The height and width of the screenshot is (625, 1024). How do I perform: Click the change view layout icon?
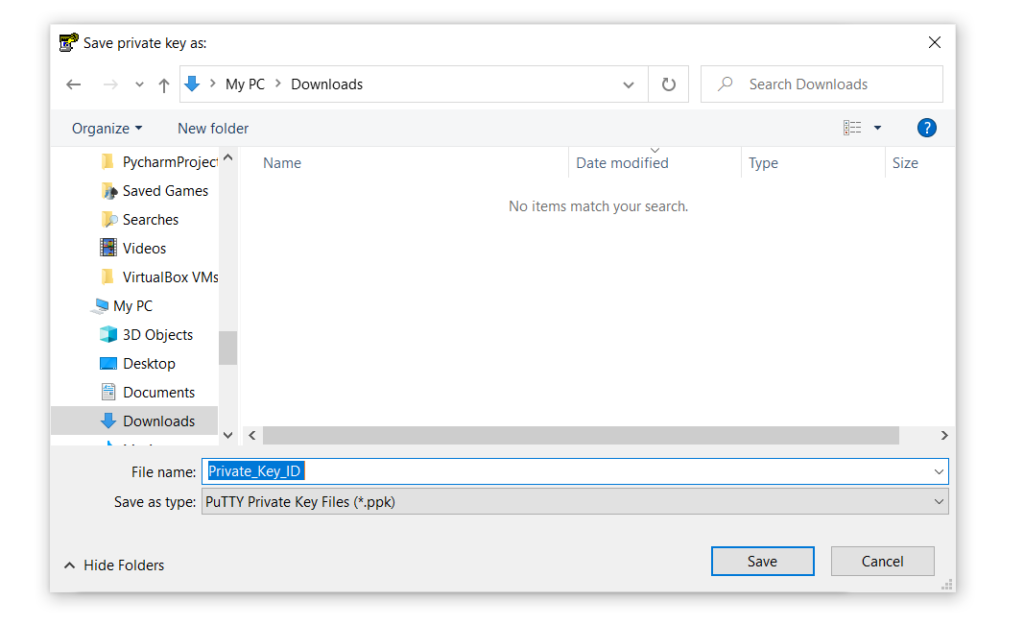(852, 128)
